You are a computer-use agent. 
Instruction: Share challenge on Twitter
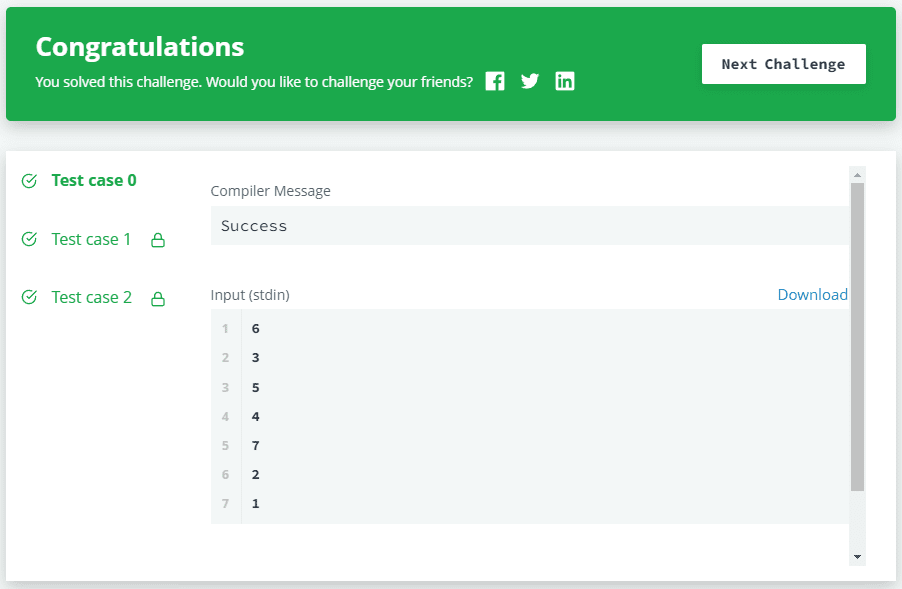(530, 82)
